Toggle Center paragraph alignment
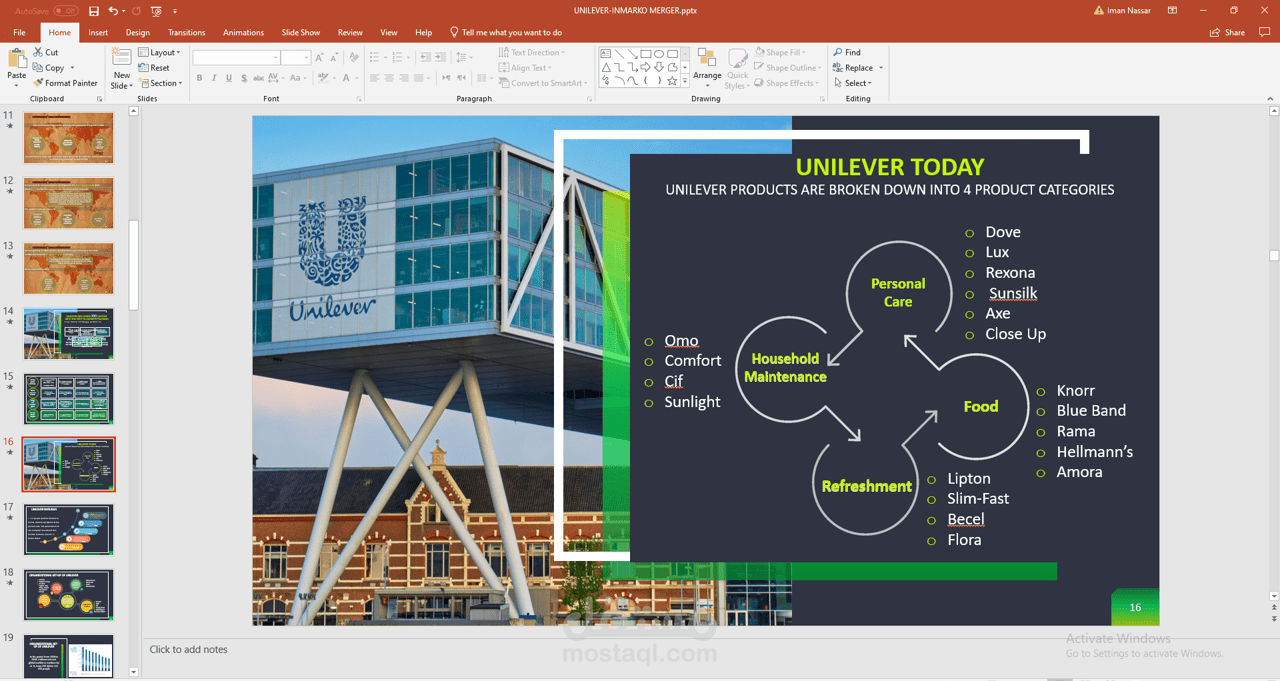Image resolution: width=1280 pixels, height=681 pixels. [x=389, y=78]
